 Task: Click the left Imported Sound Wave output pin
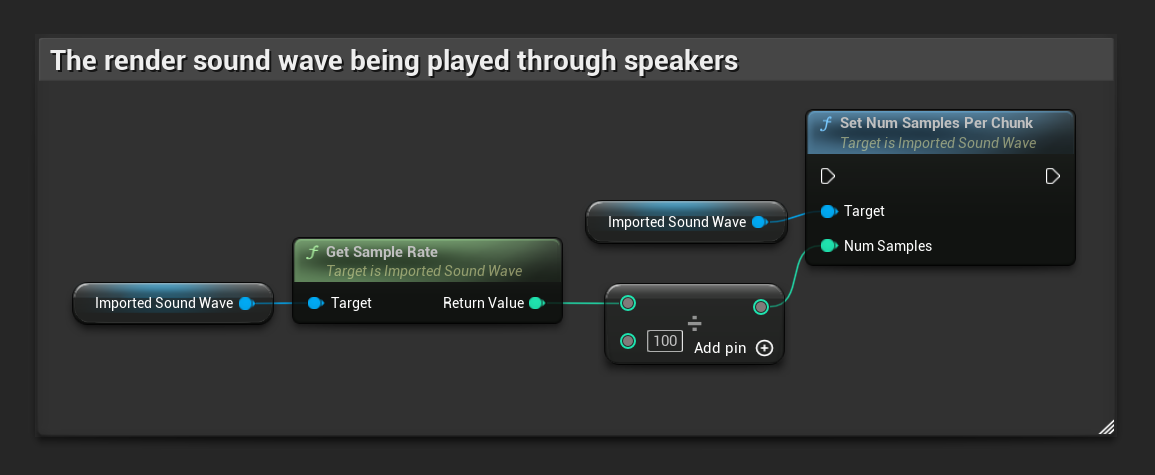click(246, 303)
